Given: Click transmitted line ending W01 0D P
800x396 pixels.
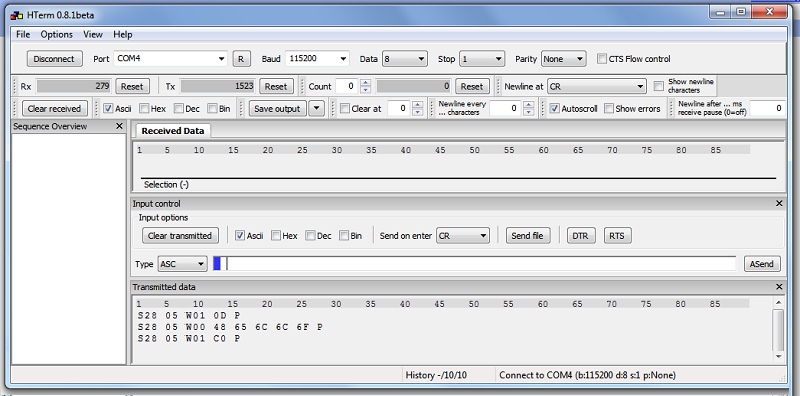Looking at the screenshot, I should point(189,315).
